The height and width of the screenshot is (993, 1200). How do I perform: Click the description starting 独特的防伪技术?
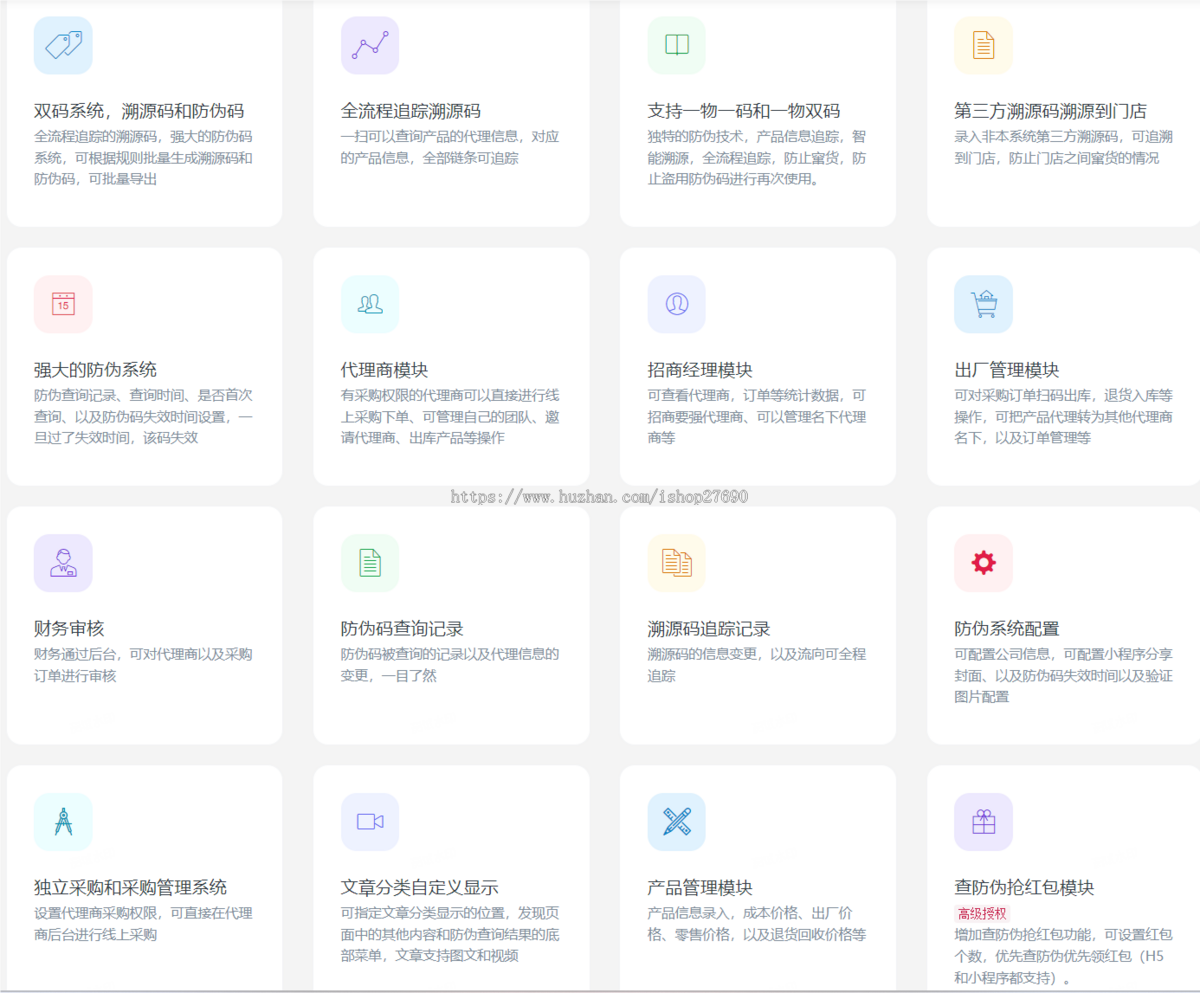click(x=758, y=158)
